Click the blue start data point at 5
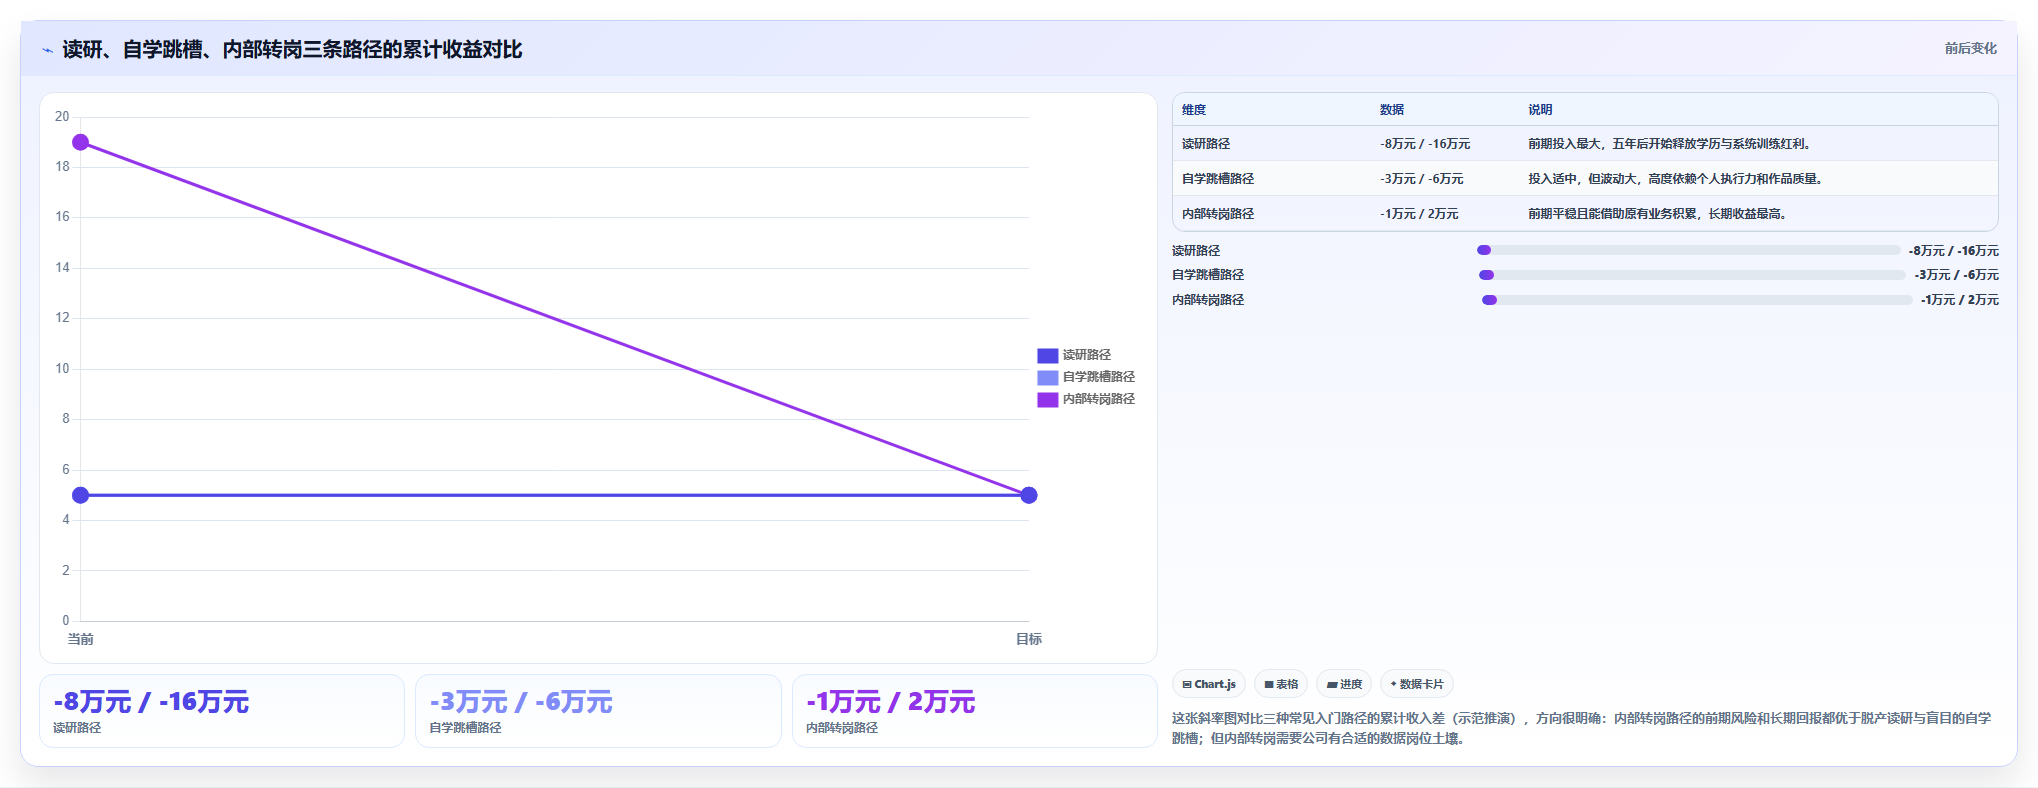This screenshot has height=788, width=2038. (81, 495)
